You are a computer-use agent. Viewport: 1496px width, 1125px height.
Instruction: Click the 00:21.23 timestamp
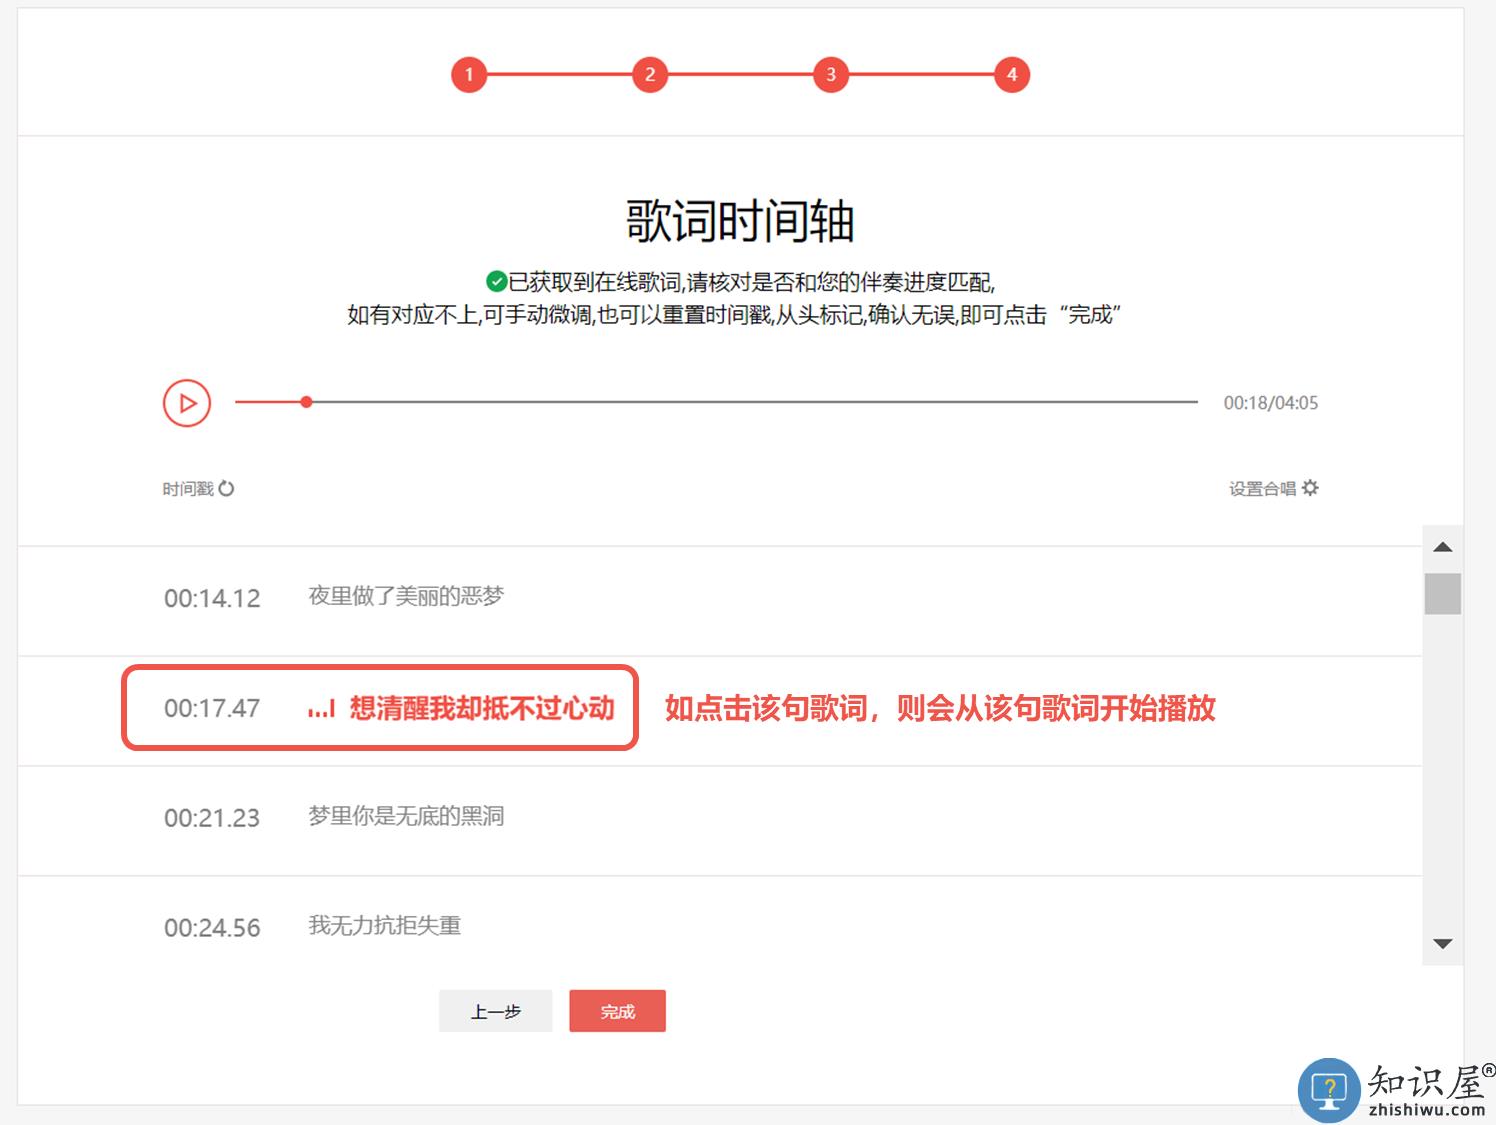(212, 818)
